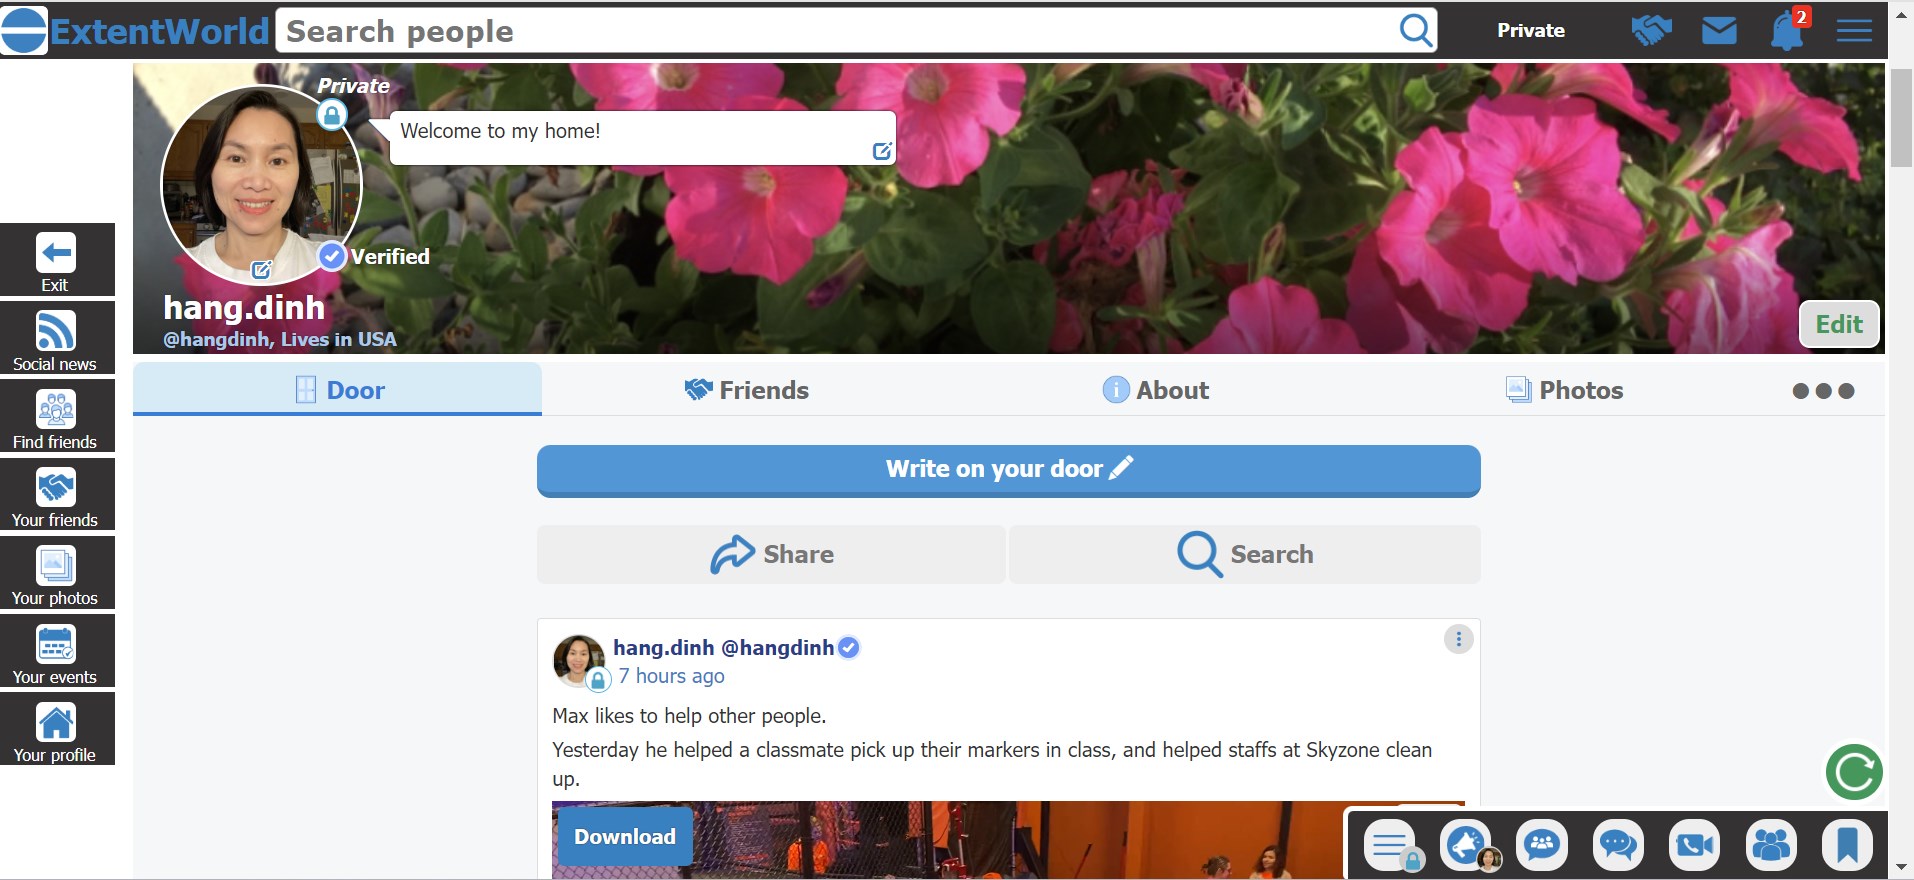Image resolution: width=1914 pixels, height=880 pixels.
Task: Edit the profile picture with pencil icon
Action: coord(261,269)
